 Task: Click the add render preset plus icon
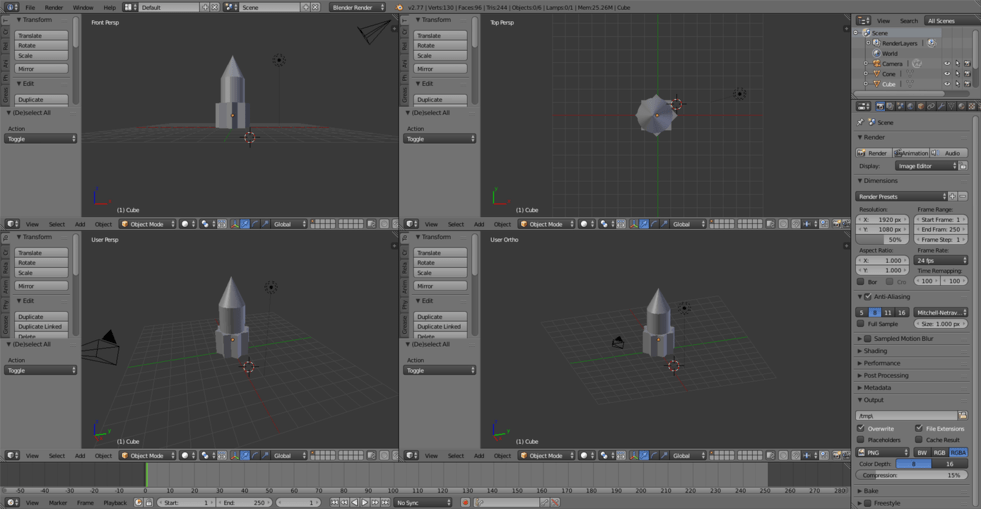pyautogui.click(x=953, y=196)
